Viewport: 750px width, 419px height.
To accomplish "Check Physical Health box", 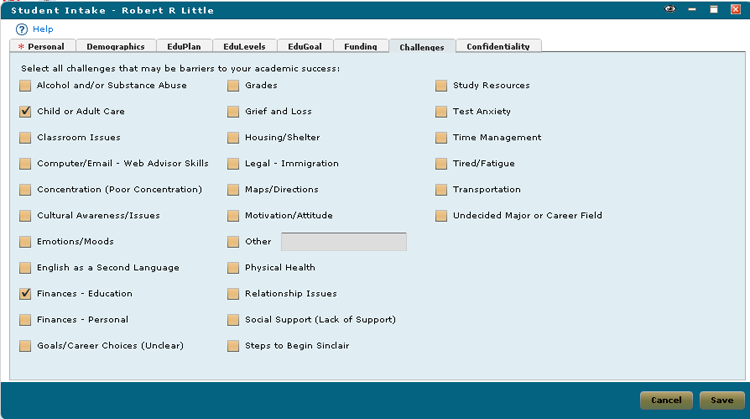I will pyautogui.click(x=233, y=268).
